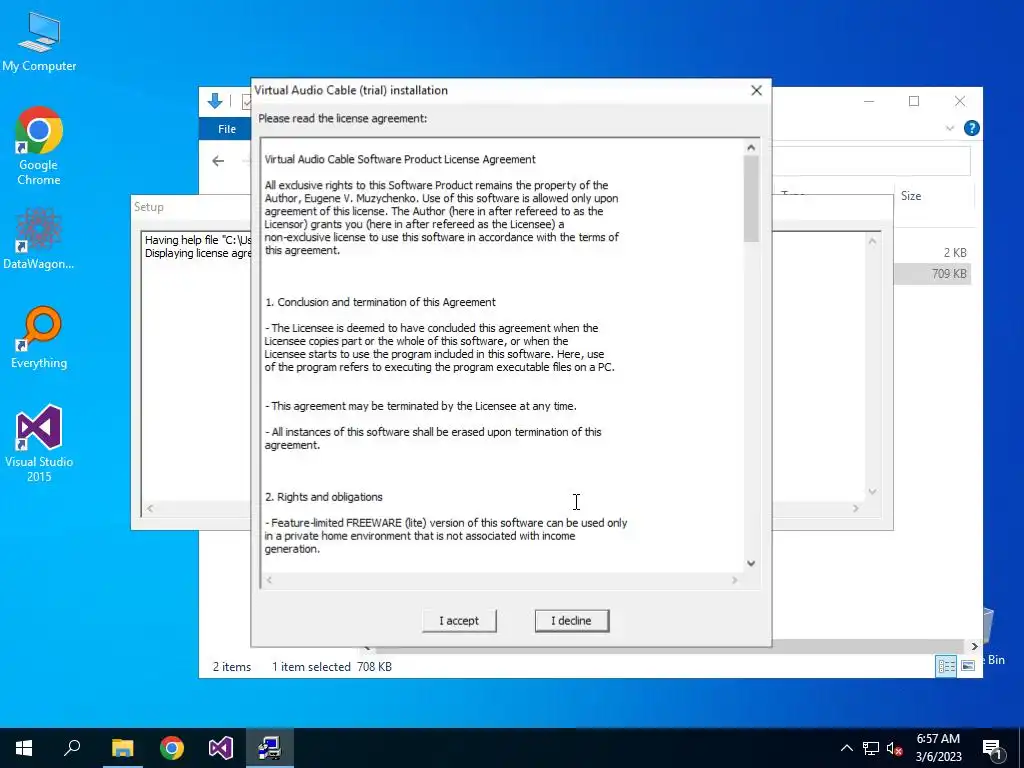This screenshot has width=1024, height=768.
Task: Open the notification center icon
Action: pos(992,748)
